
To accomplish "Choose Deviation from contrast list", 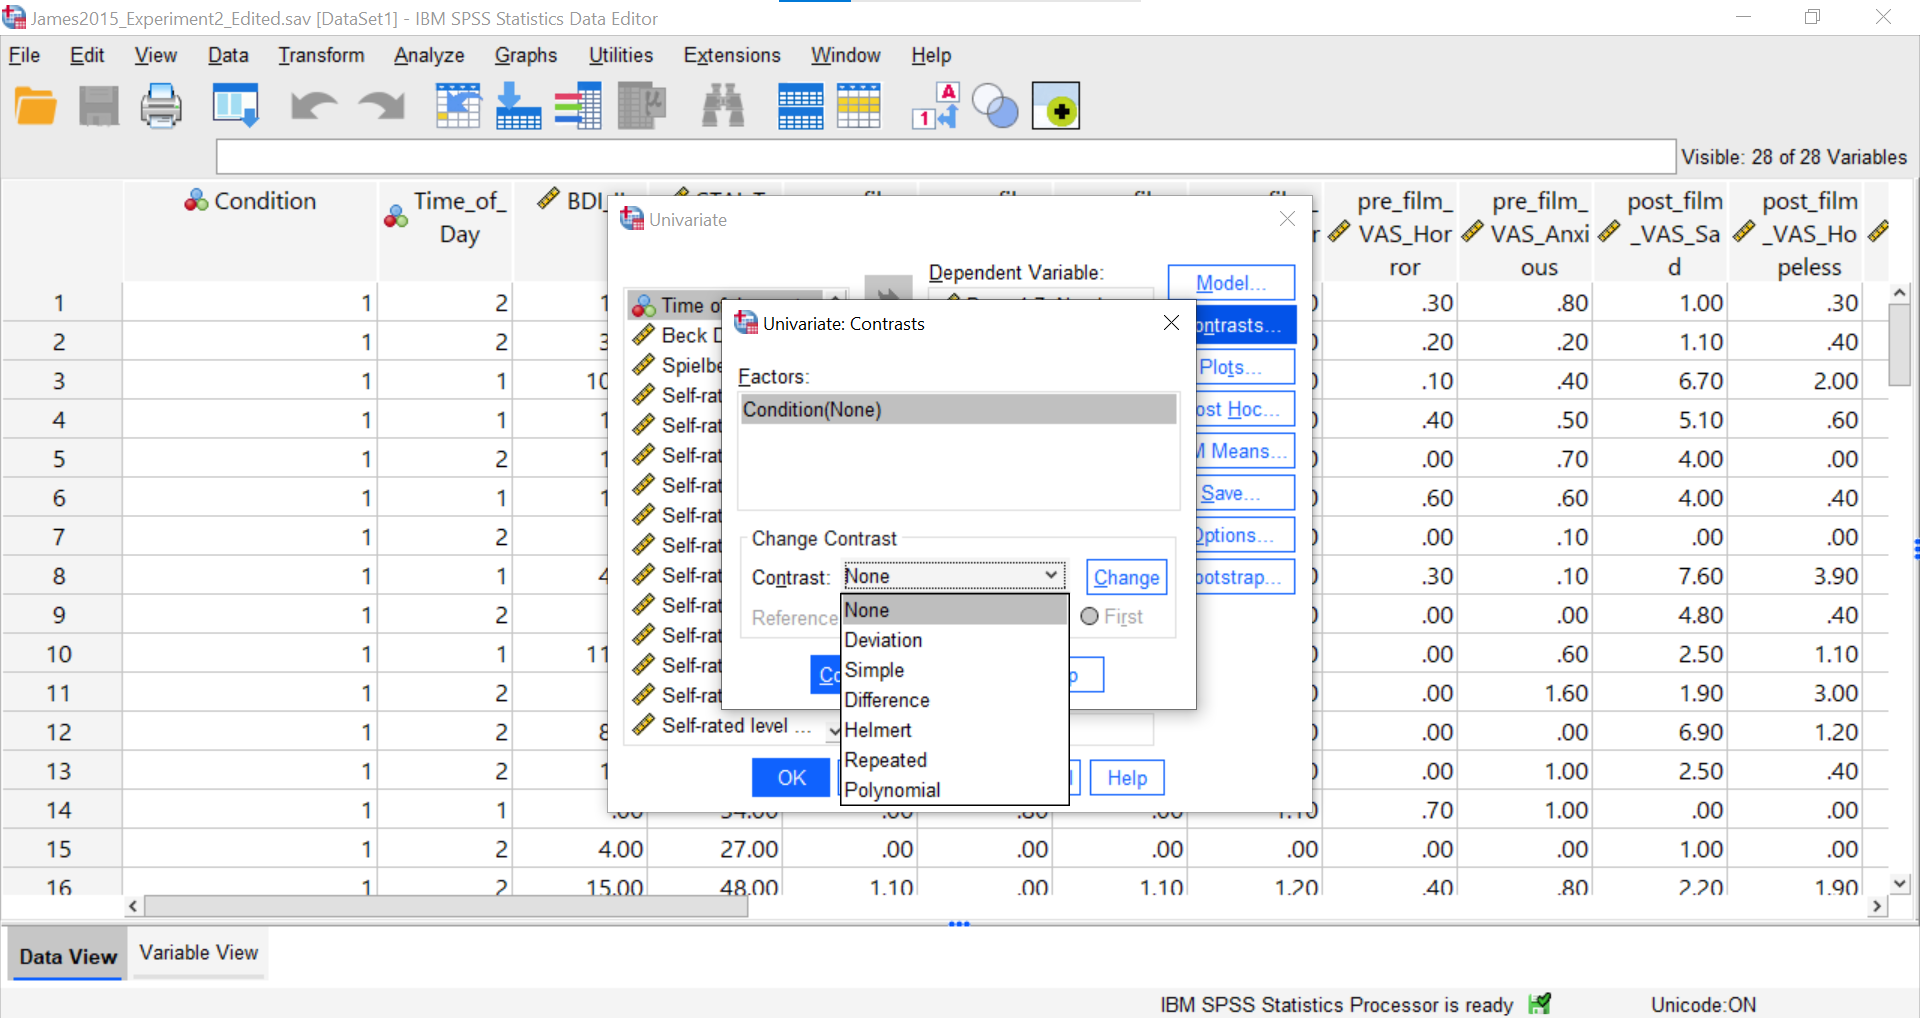I will [955, 640].
